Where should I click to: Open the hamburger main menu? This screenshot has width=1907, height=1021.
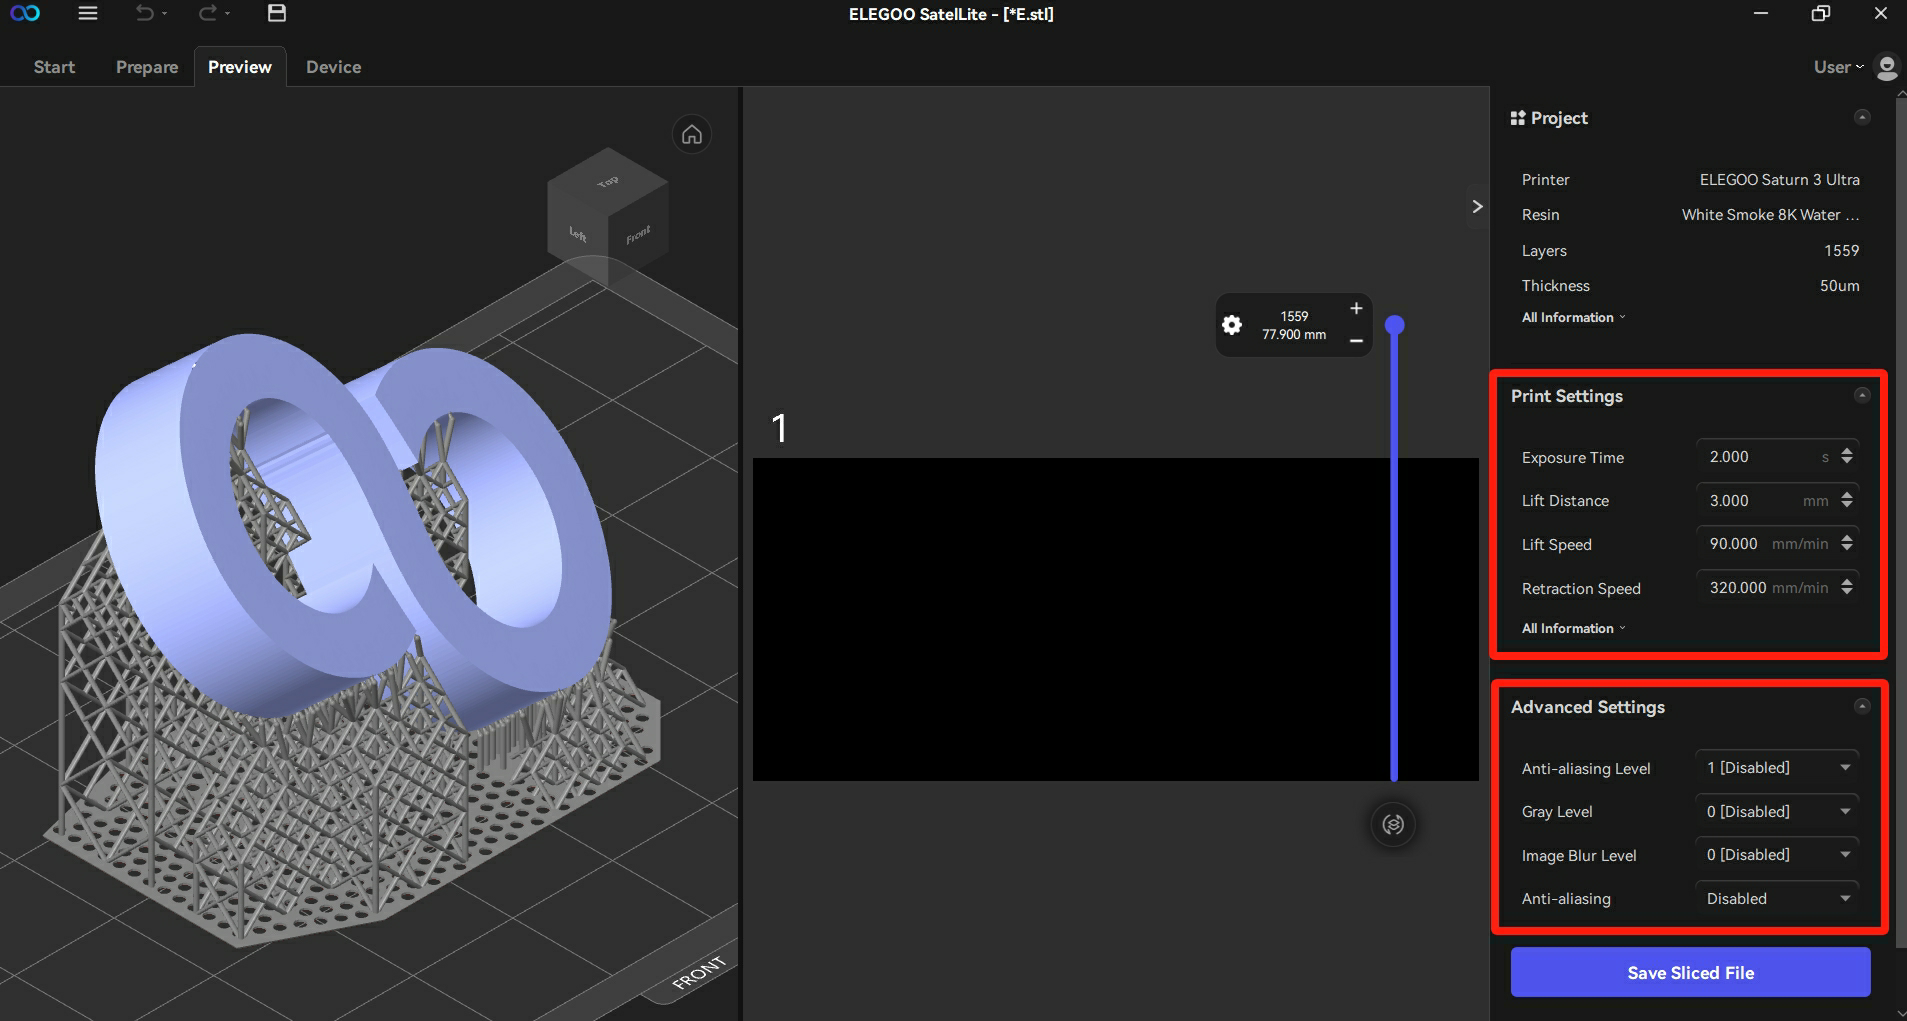(88, 13)
